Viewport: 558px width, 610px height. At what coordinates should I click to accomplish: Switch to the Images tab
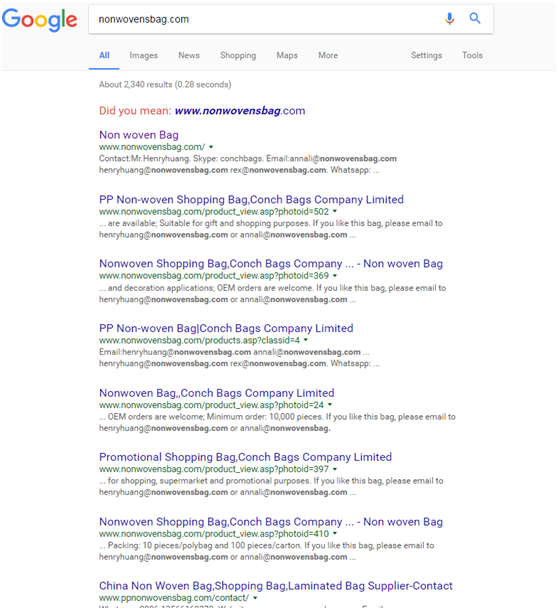[144, 55]
